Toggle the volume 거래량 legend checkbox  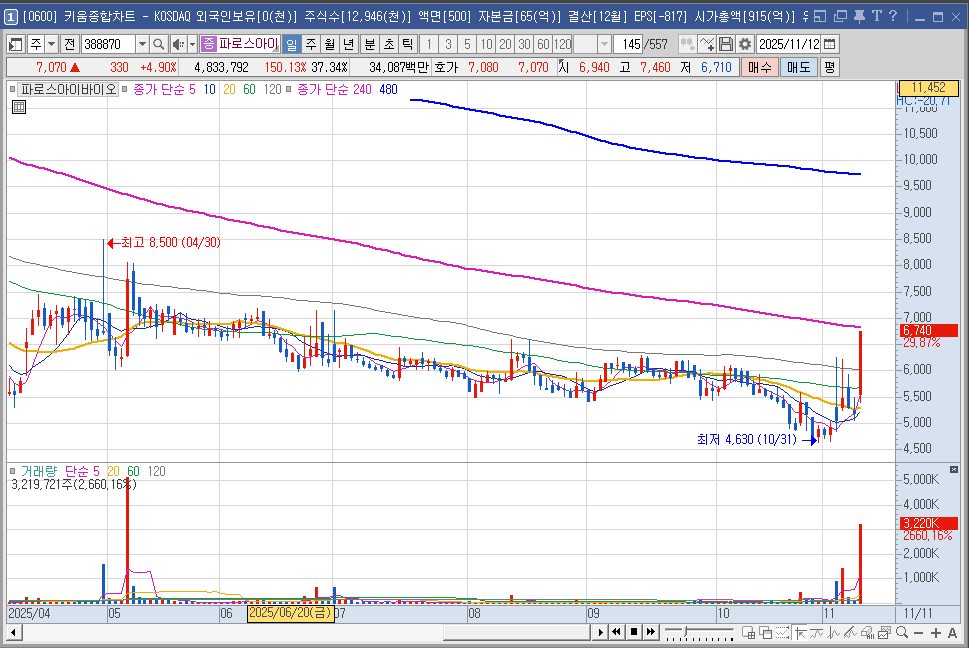[x=12, y=471]
